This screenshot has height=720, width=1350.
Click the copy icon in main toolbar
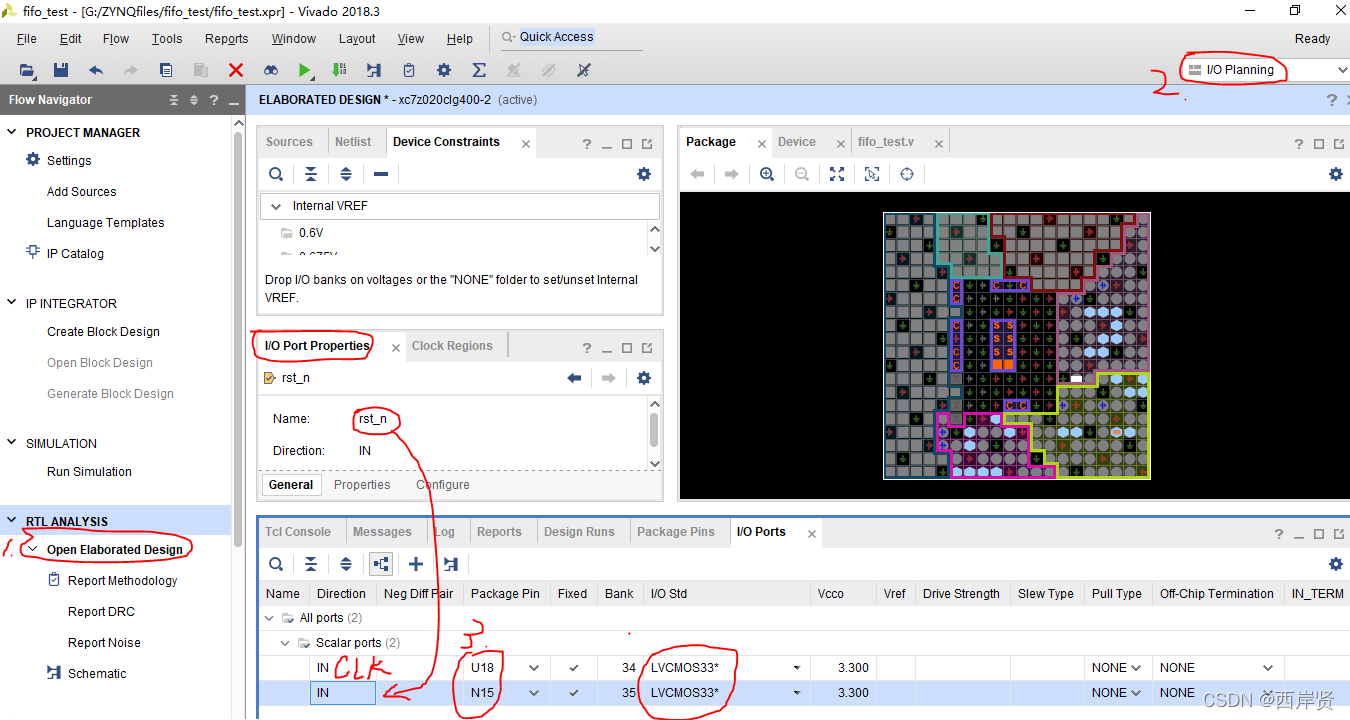tap(166, 70)
